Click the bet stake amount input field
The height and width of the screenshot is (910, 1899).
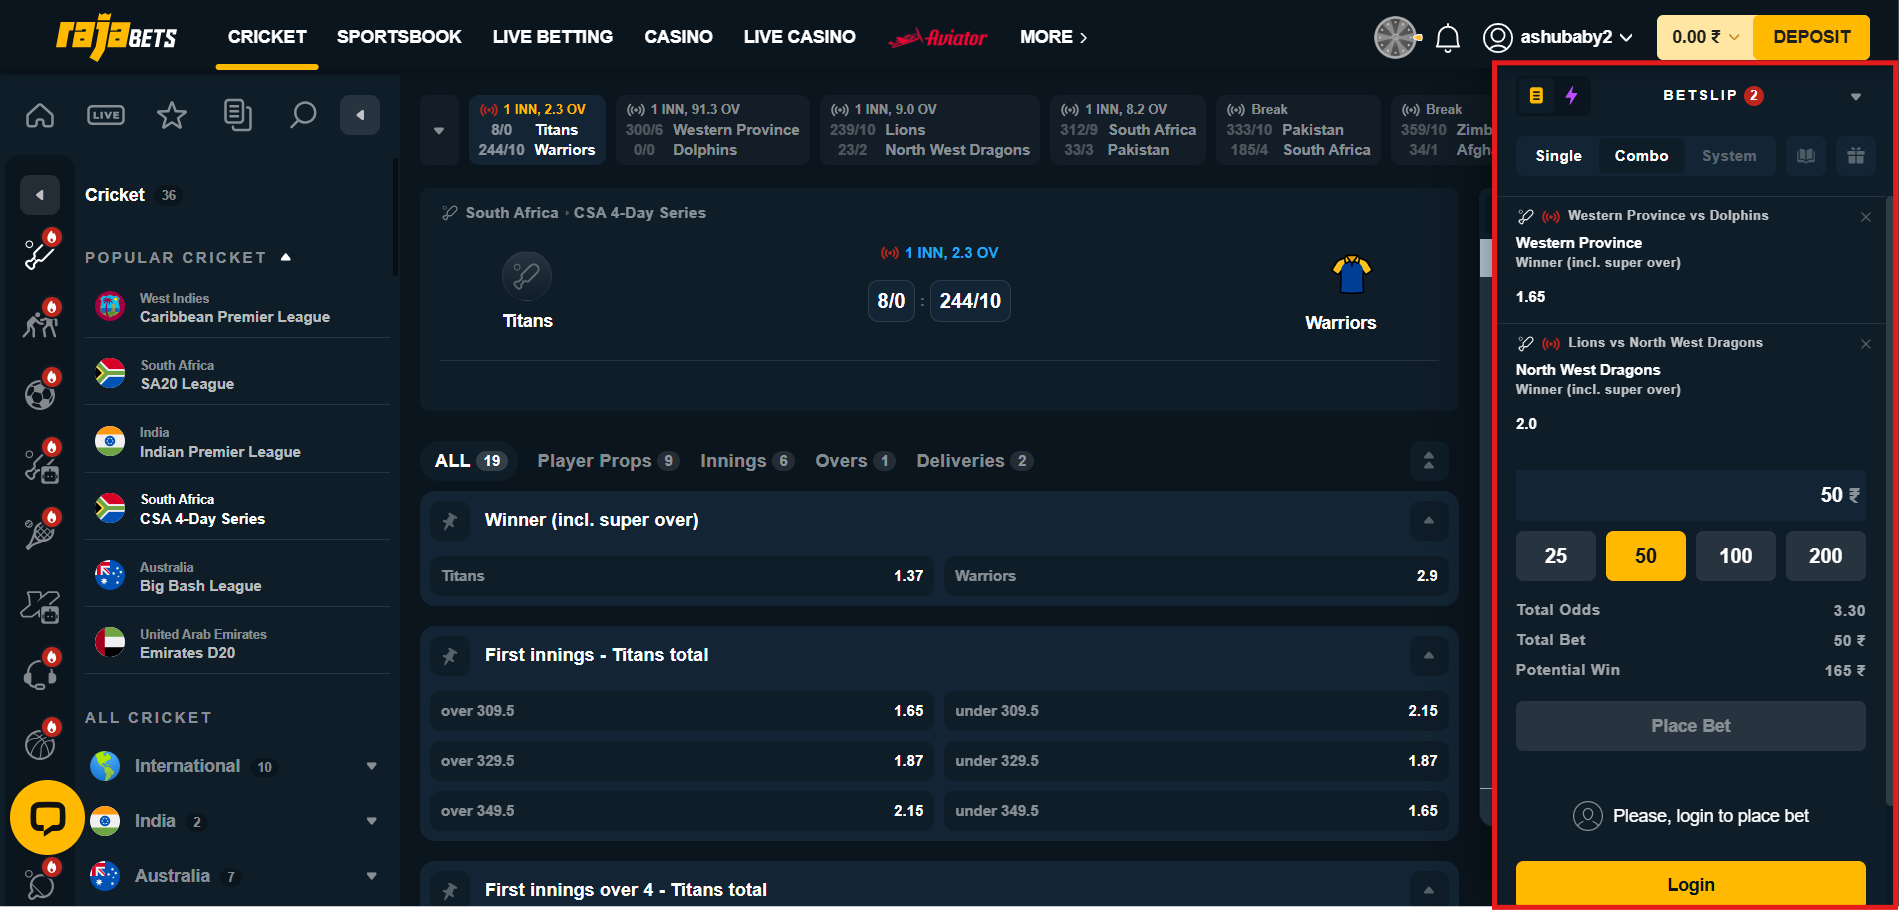(x=1690, y=495)
